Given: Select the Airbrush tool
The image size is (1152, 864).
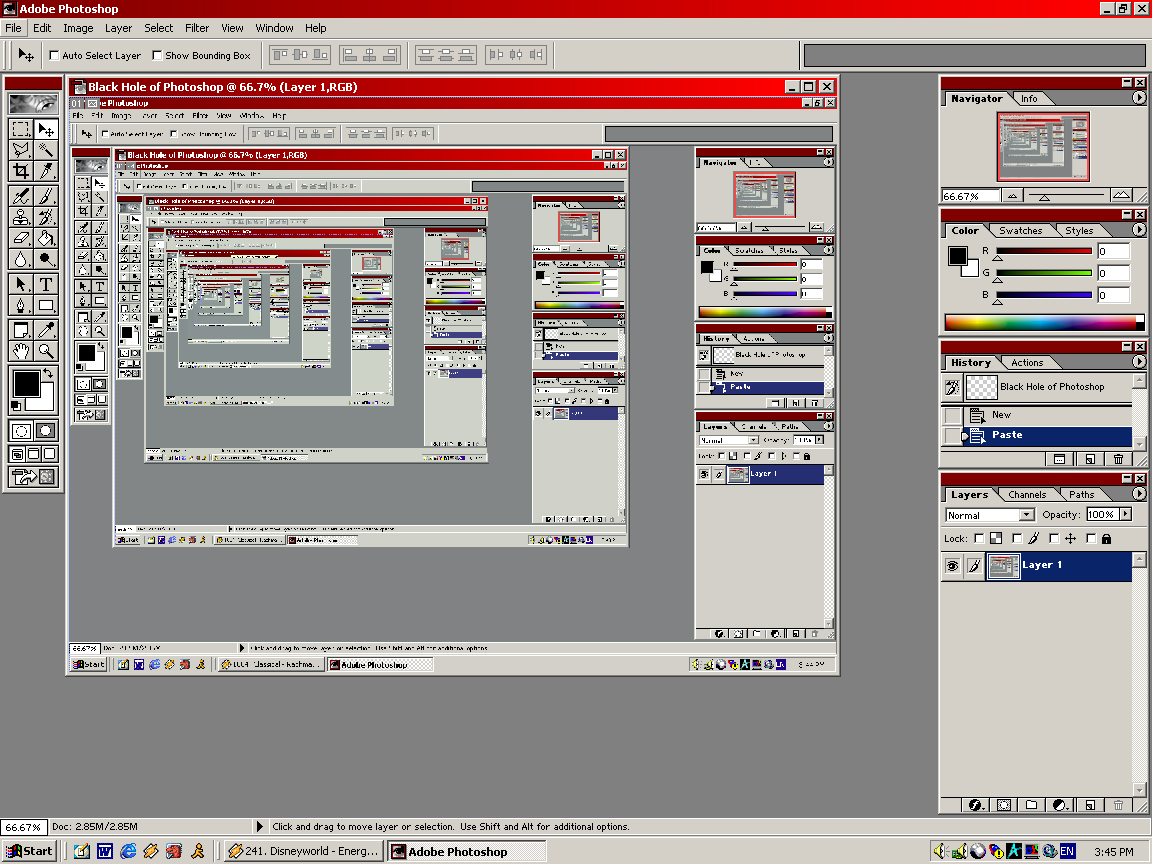Looking at the screenshot, I should 21,195.
